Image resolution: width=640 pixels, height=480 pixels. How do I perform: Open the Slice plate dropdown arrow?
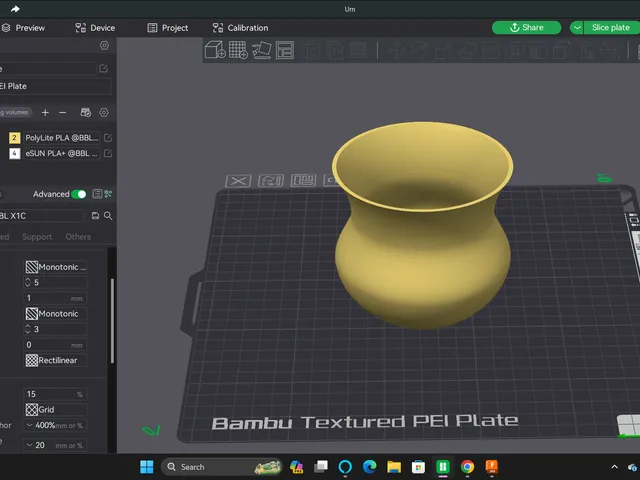pos(577,28)
